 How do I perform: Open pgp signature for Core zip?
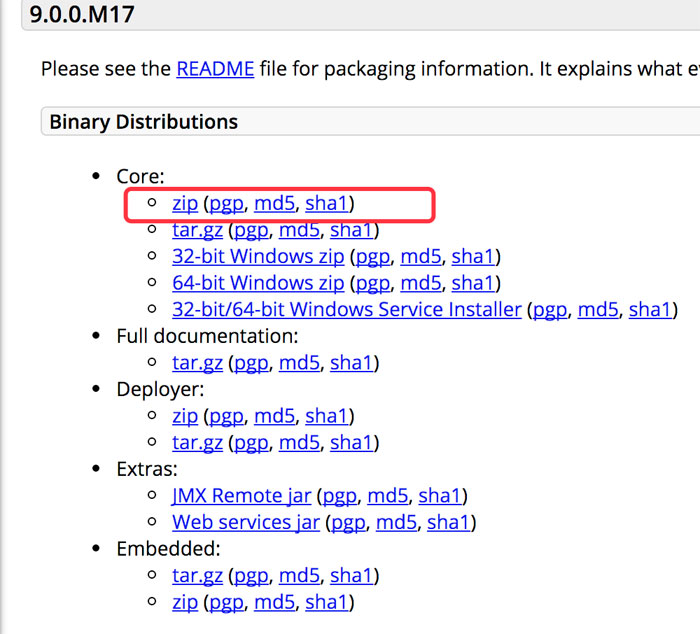pos(226,204)
